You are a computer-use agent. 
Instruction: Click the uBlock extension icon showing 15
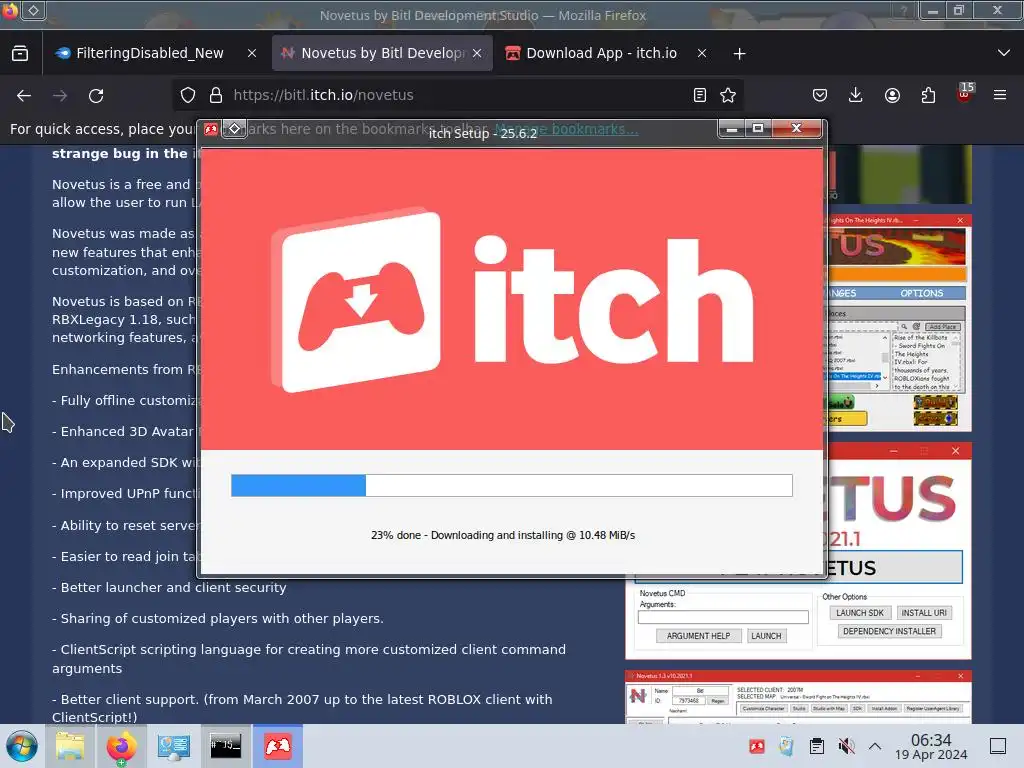point(965,93)
